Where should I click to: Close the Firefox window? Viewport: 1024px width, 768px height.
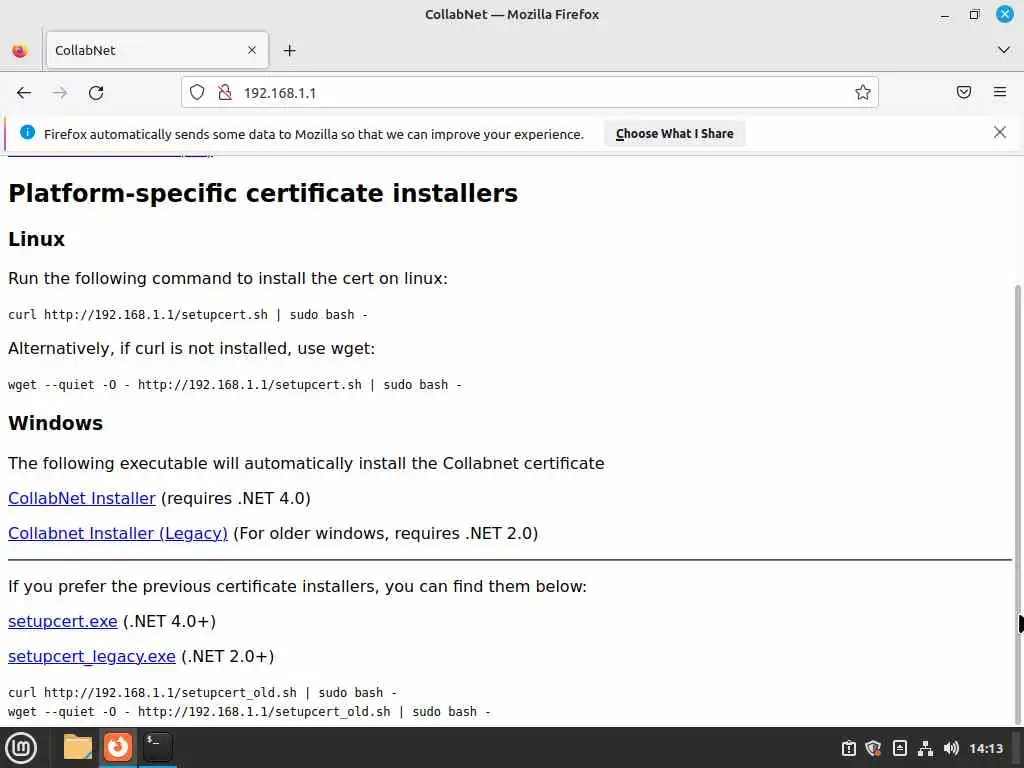coord(1005,14)
